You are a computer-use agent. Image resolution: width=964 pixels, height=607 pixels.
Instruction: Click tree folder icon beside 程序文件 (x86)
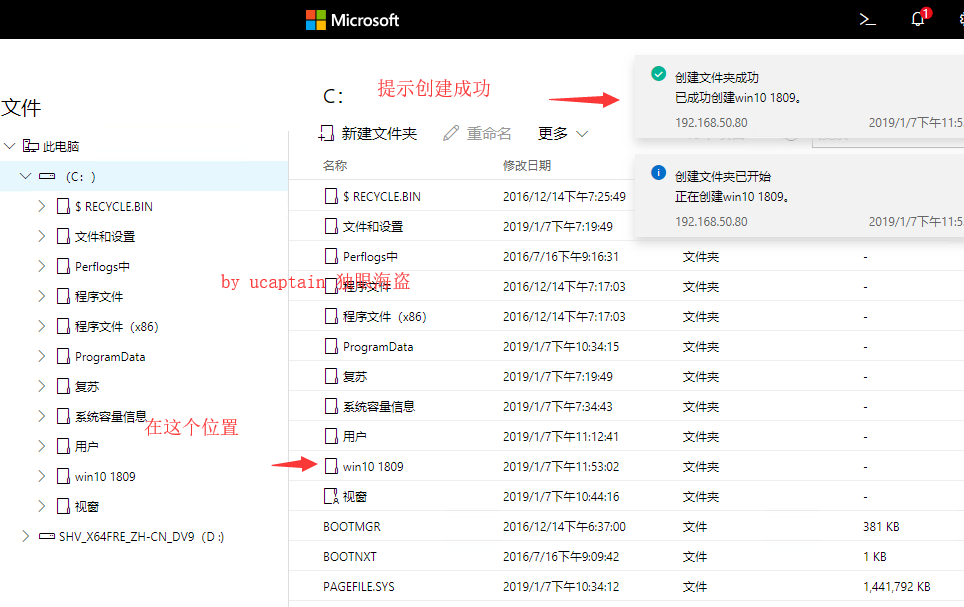63,326
